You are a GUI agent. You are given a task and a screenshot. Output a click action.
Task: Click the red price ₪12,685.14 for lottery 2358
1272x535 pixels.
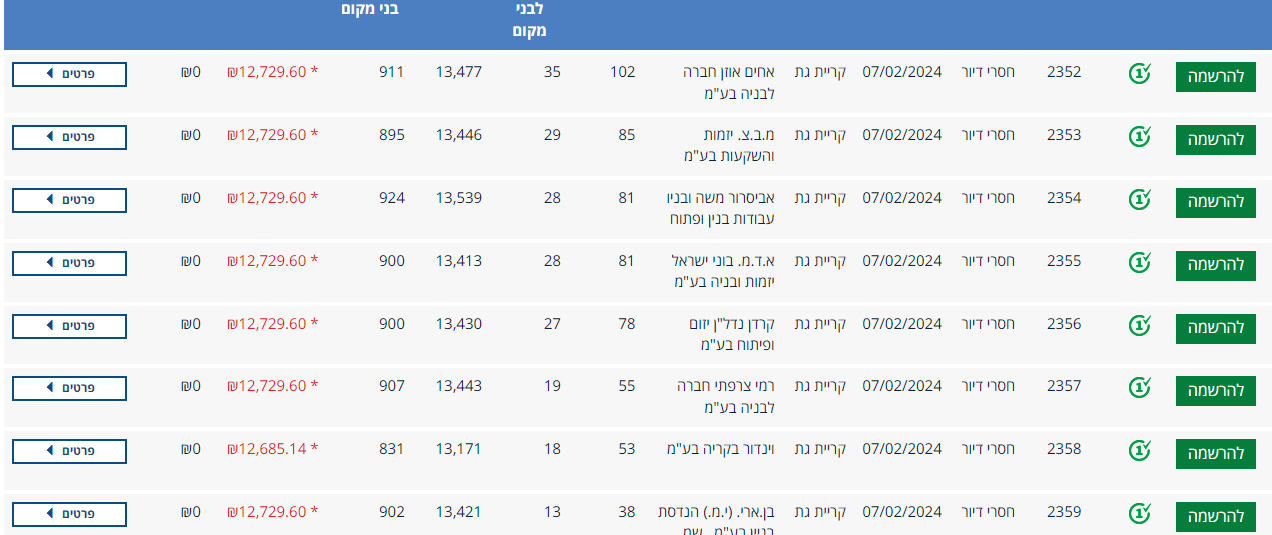[x=267, y=449]
